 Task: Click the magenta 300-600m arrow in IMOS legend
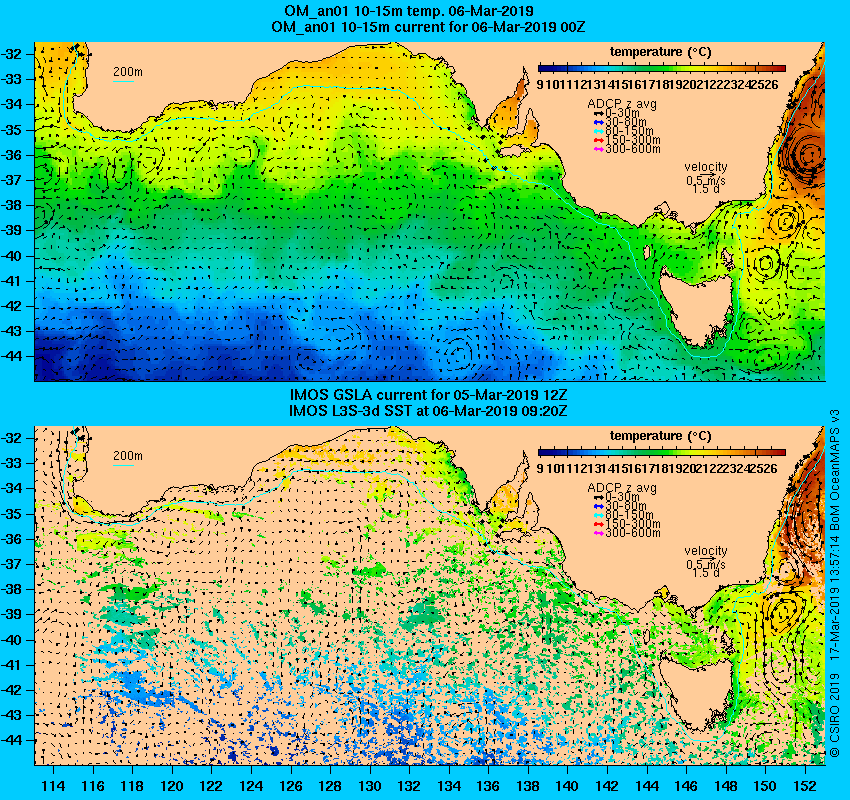point(598,533)
